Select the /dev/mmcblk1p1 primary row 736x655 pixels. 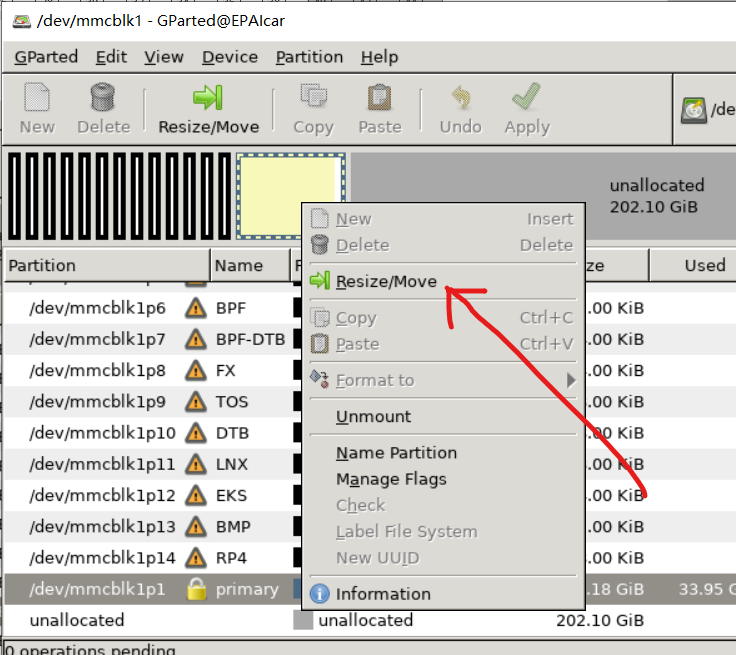click(x=151, y=589)
